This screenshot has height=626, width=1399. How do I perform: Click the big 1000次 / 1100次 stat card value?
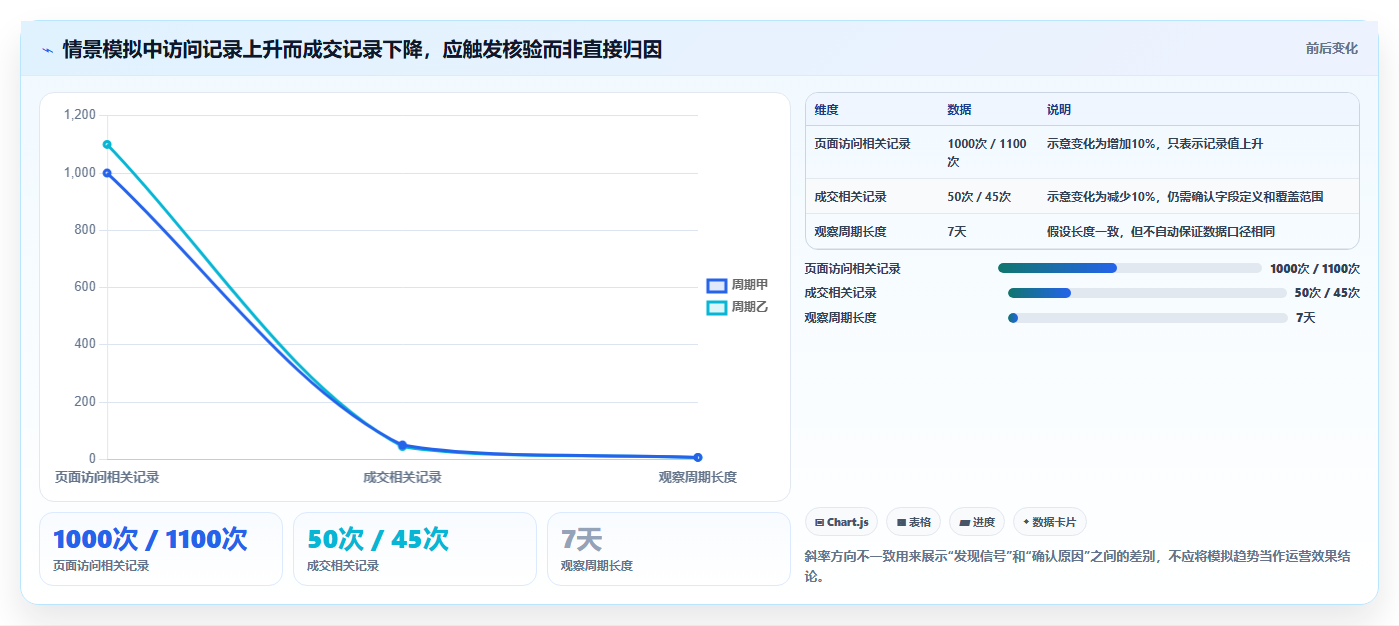pos(150,540)
